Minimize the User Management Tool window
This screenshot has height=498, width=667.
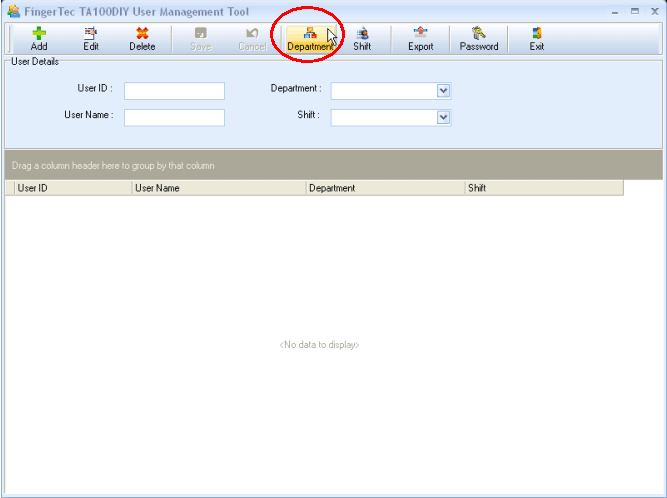(615, 12)
